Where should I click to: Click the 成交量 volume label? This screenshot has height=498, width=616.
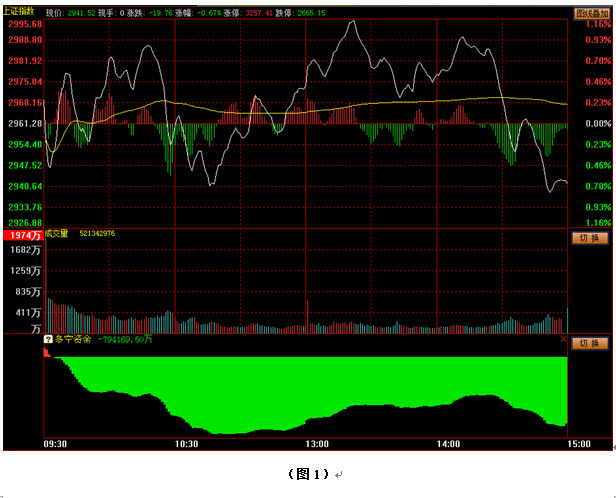56,234
